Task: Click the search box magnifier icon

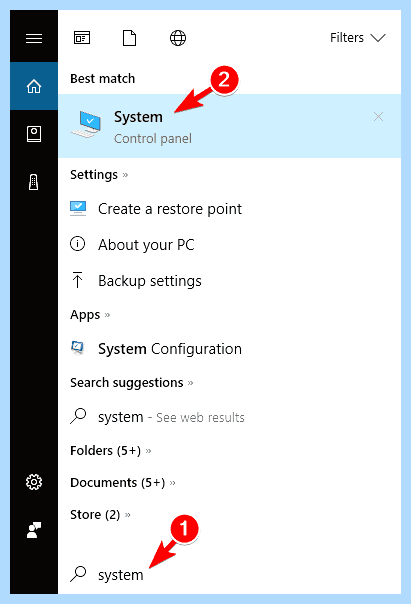Action: point(78,574)
